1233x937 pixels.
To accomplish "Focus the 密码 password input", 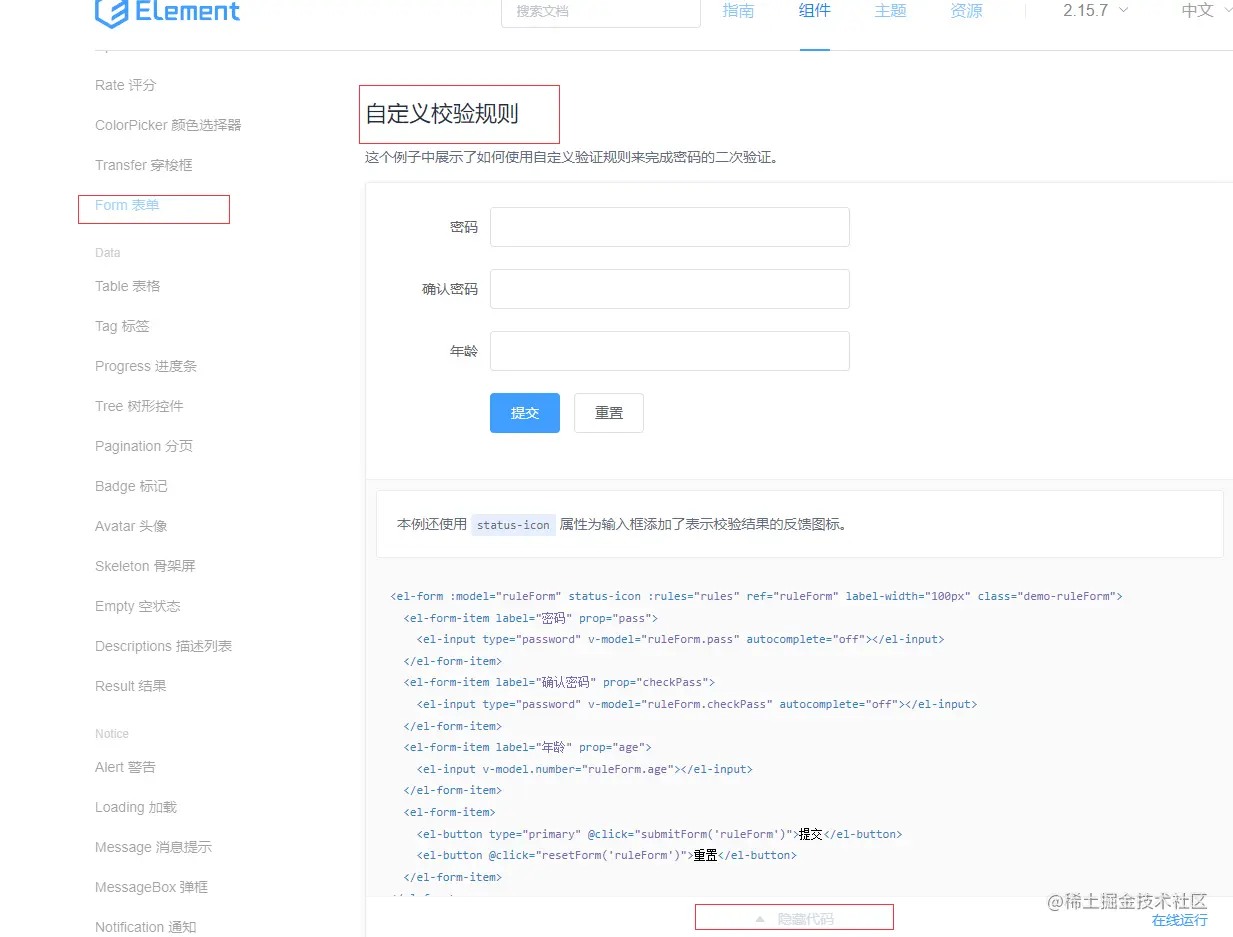I will 670,227.
